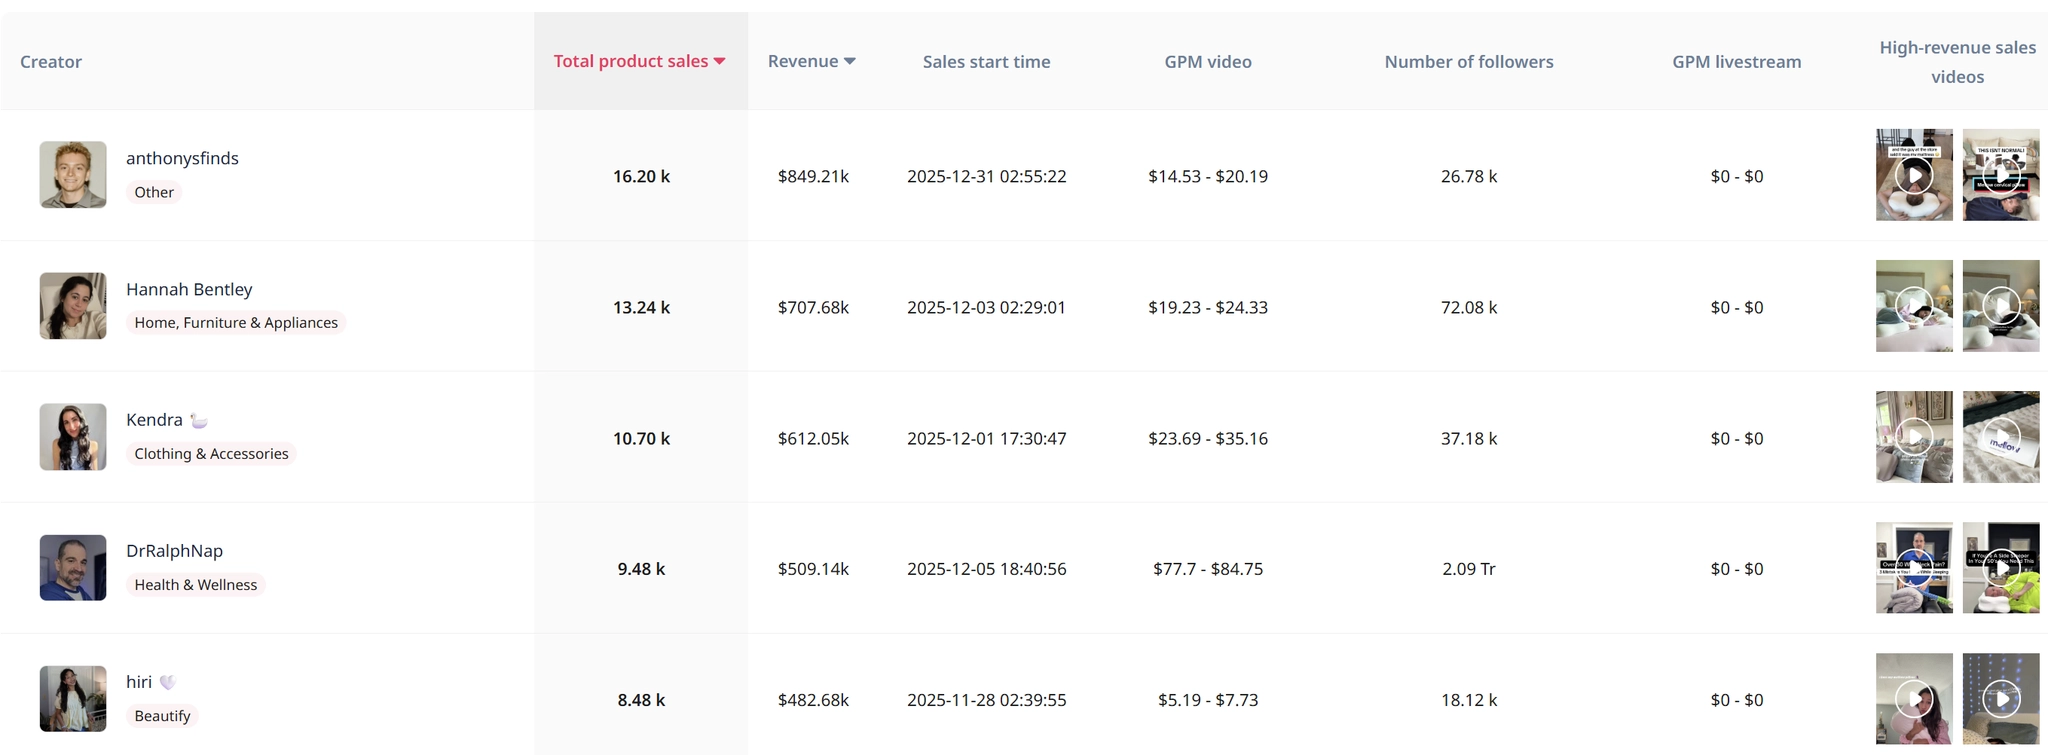Click the 2025-12-01 17:30:47 start time

pos(986,438)
